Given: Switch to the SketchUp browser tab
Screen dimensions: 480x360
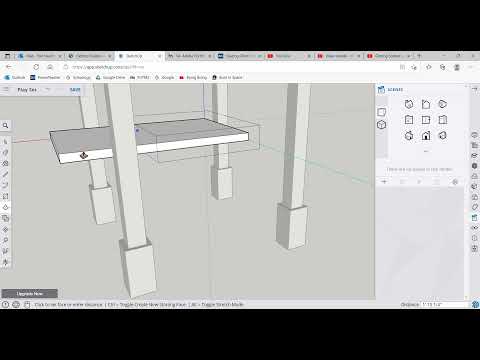Looking at the screenshot, I should [139, 56].
